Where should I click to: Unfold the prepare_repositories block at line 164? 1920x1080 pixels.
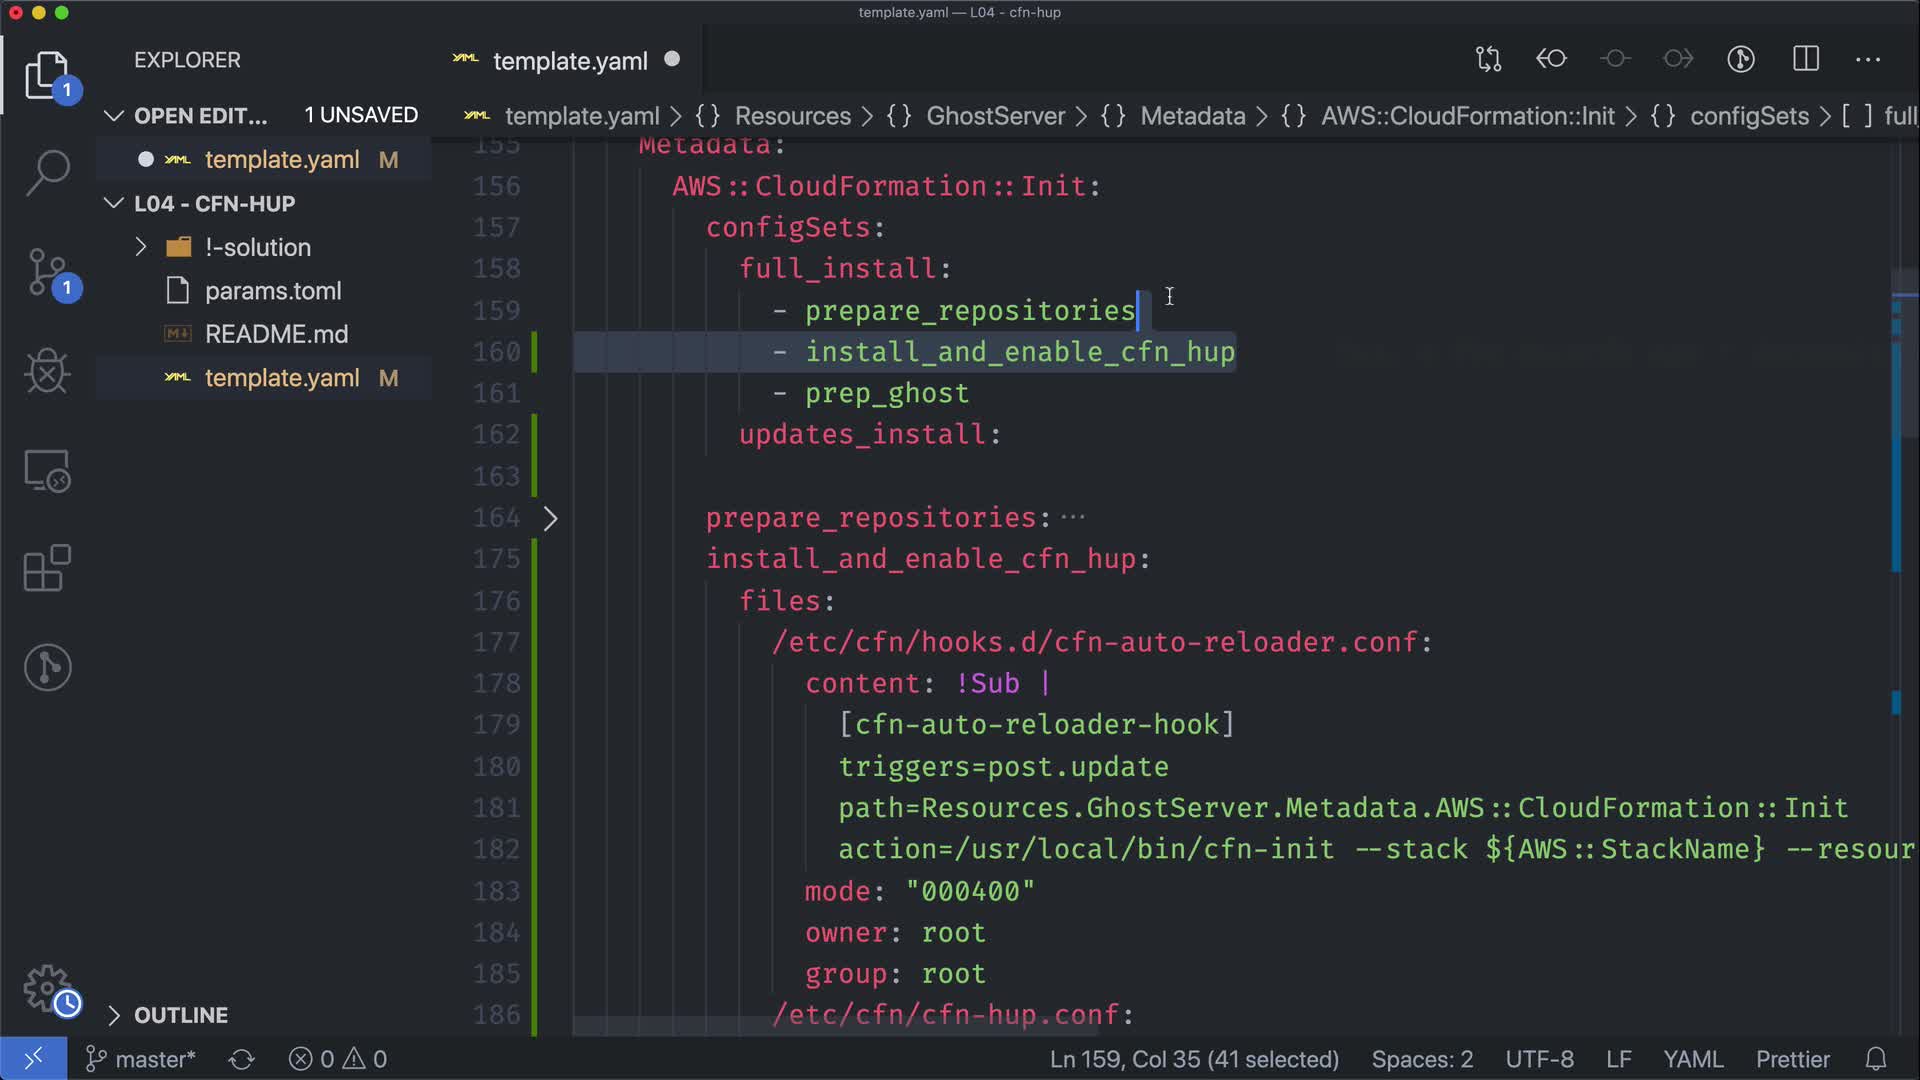pyautogui.click(x=550, y=518)
